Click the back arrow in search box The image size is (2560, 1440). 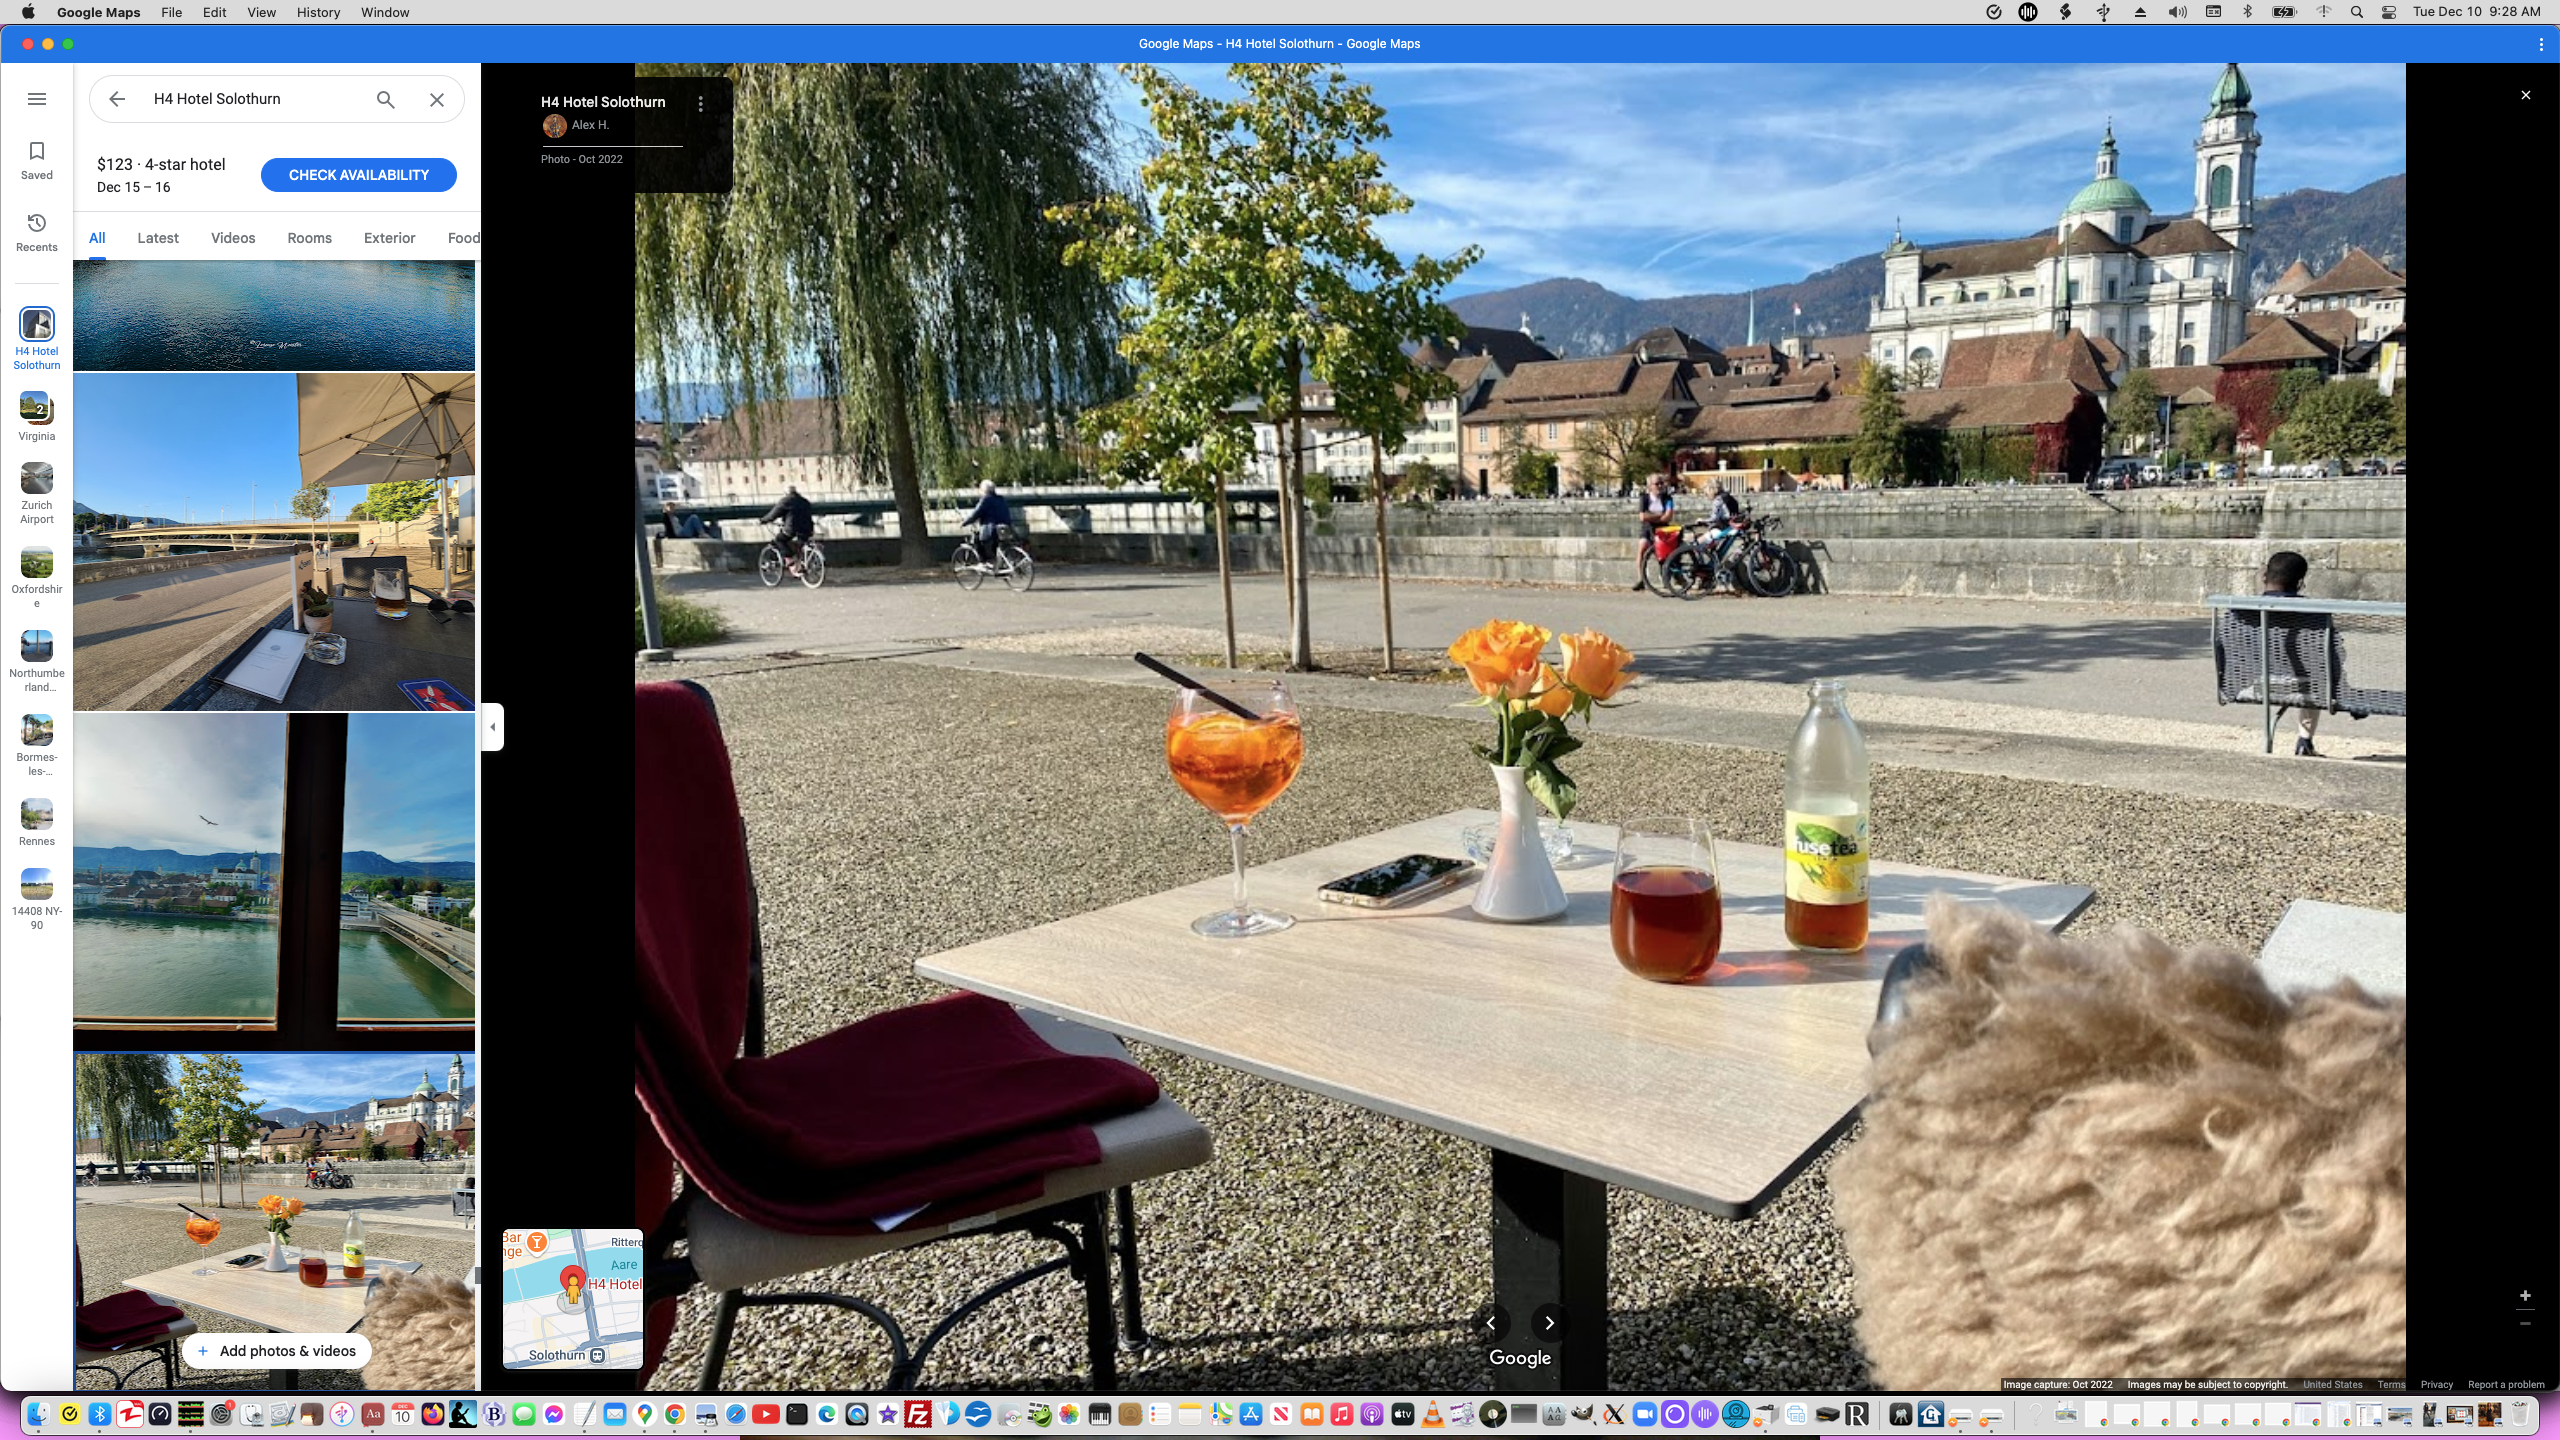tap(117, 99)
